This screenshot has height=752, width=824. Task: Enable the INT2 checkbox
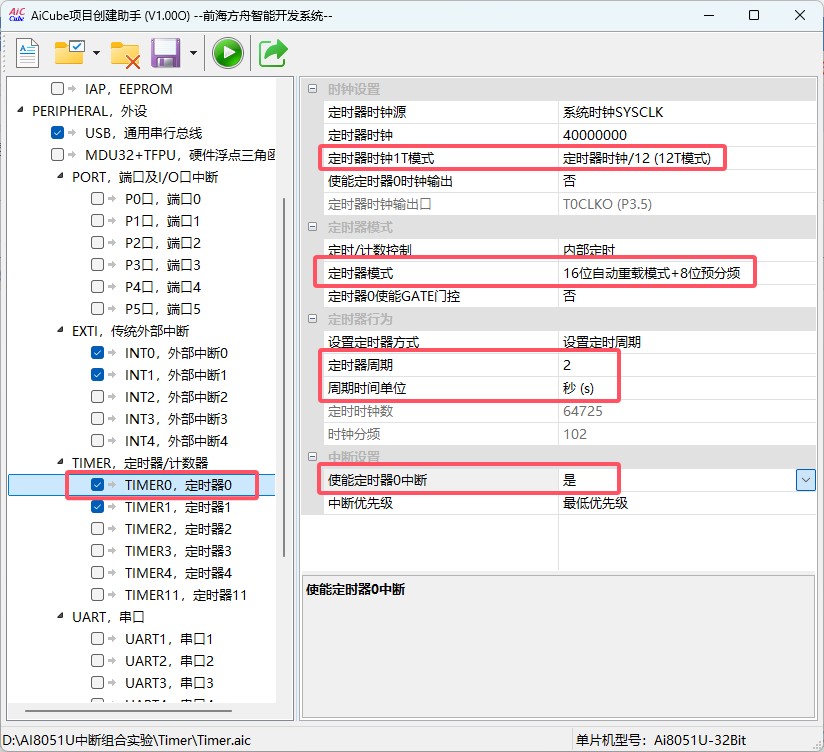tap(97, 396)
